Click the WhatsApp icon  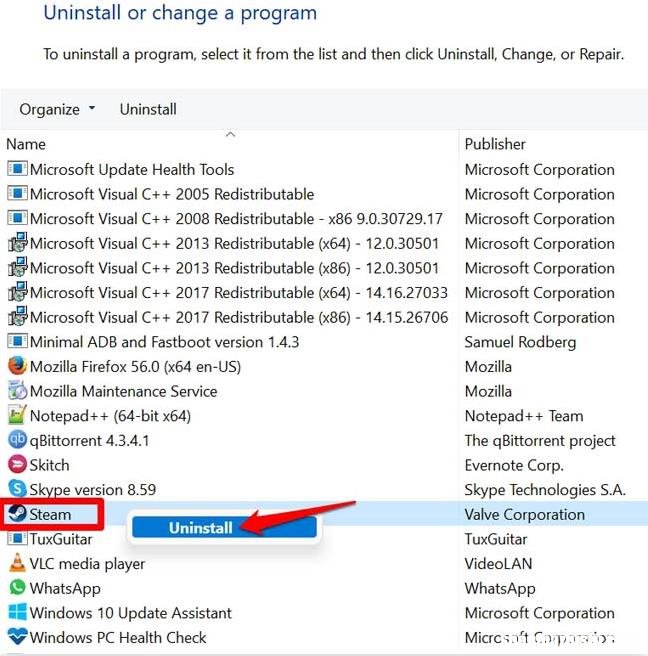(x=17, y=587)
